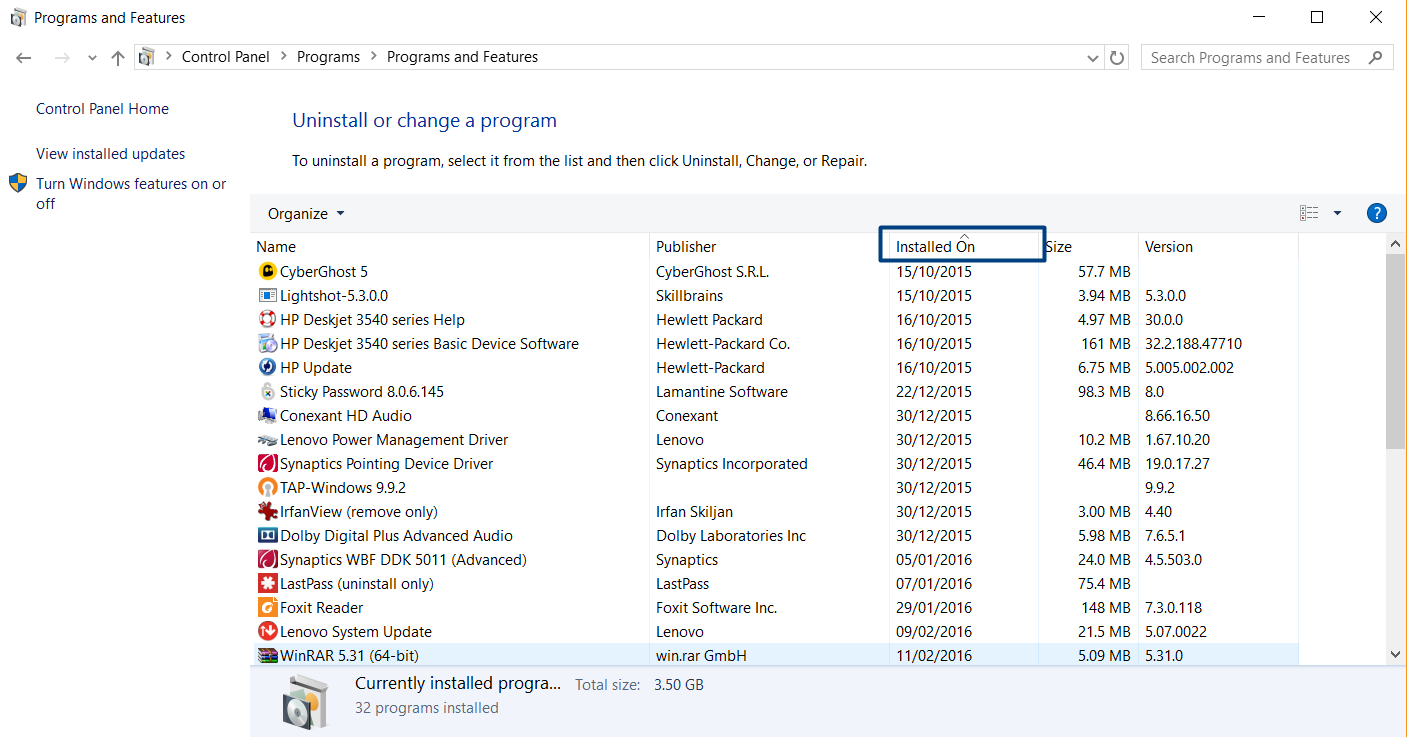Click the LastPass program icon

pos(267,583)
